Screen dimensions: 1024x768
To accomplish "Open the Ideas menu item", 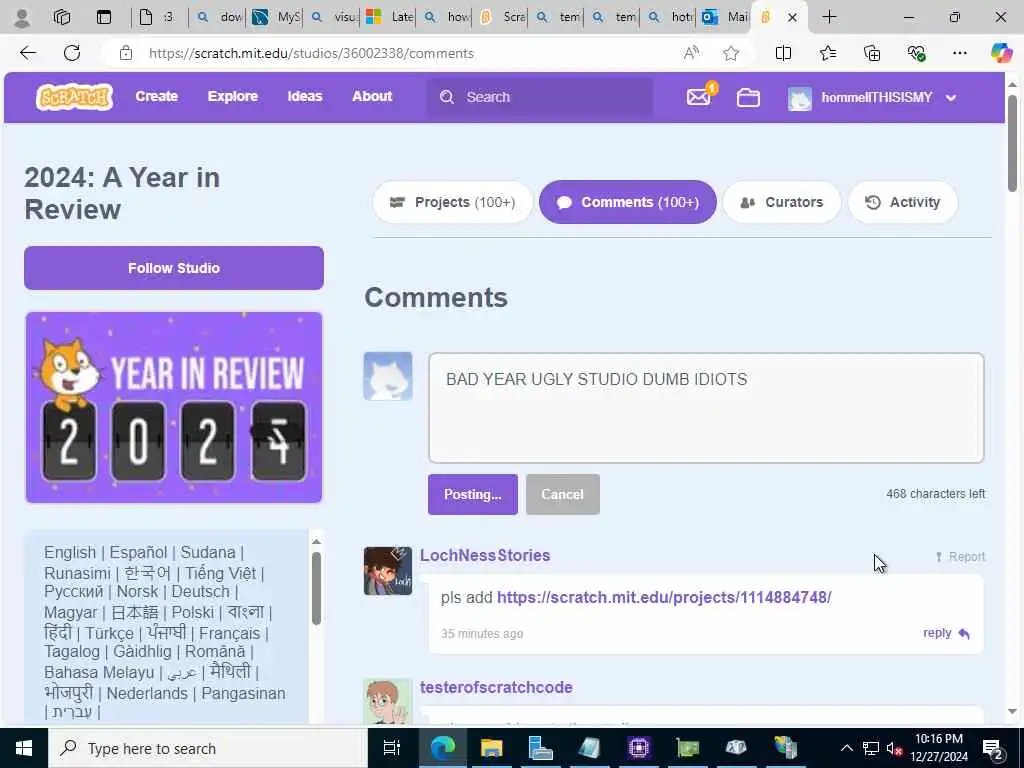I will [x=305, y=97].
